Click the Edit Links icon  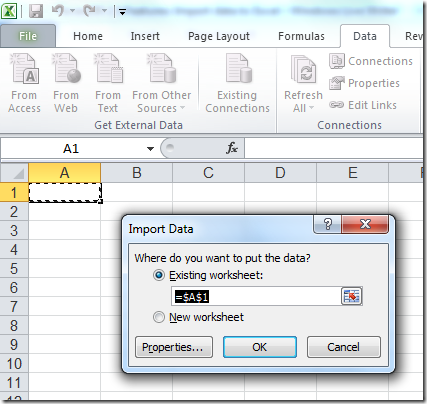[x=336, y=105]
